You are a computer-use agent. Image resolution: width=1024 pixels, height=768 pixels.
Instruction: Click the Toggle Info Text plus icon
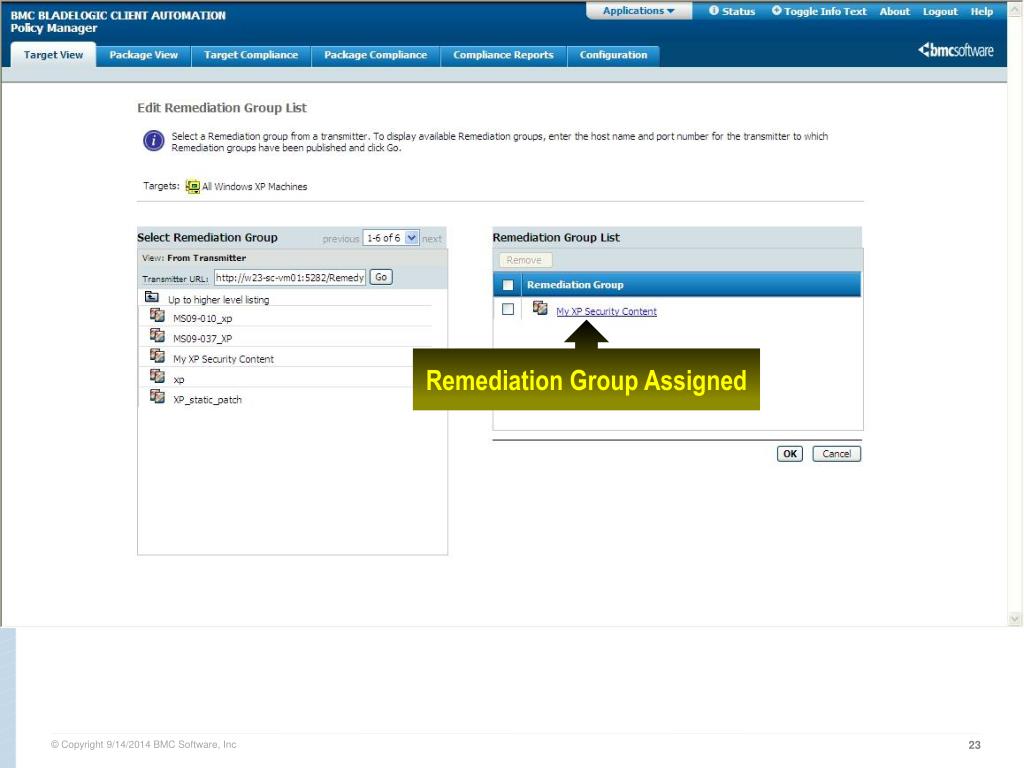pyautogui.click(x=776, y=10)
